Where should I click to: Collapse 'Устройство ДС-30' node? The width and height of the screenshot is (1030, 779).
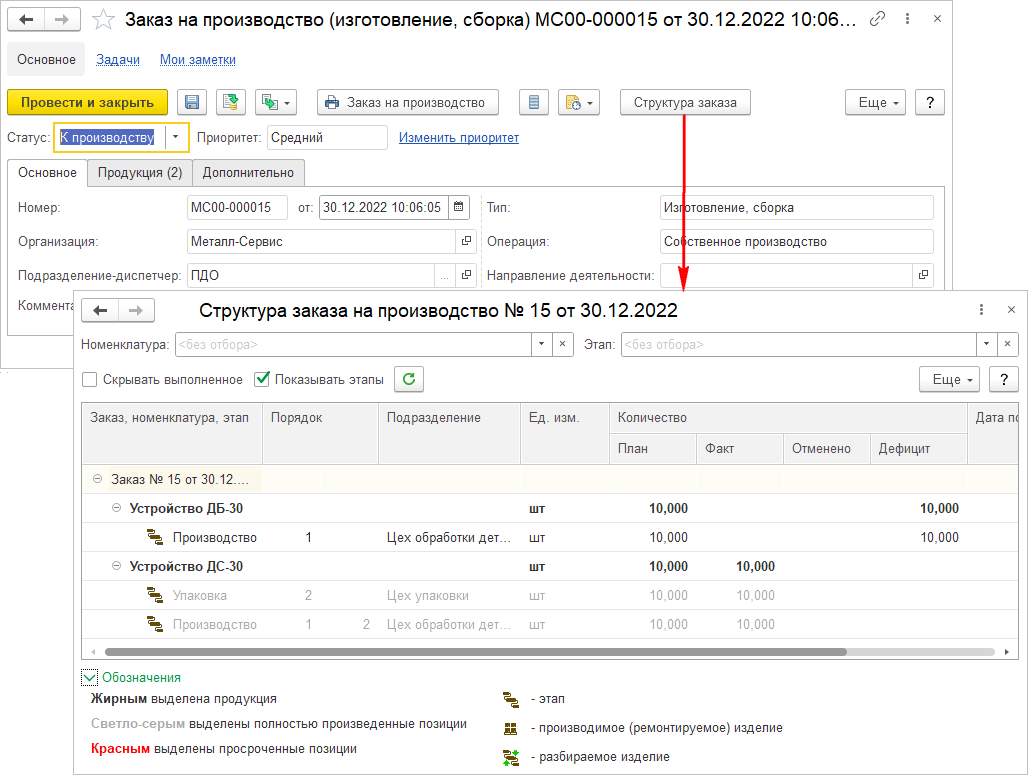116,566
